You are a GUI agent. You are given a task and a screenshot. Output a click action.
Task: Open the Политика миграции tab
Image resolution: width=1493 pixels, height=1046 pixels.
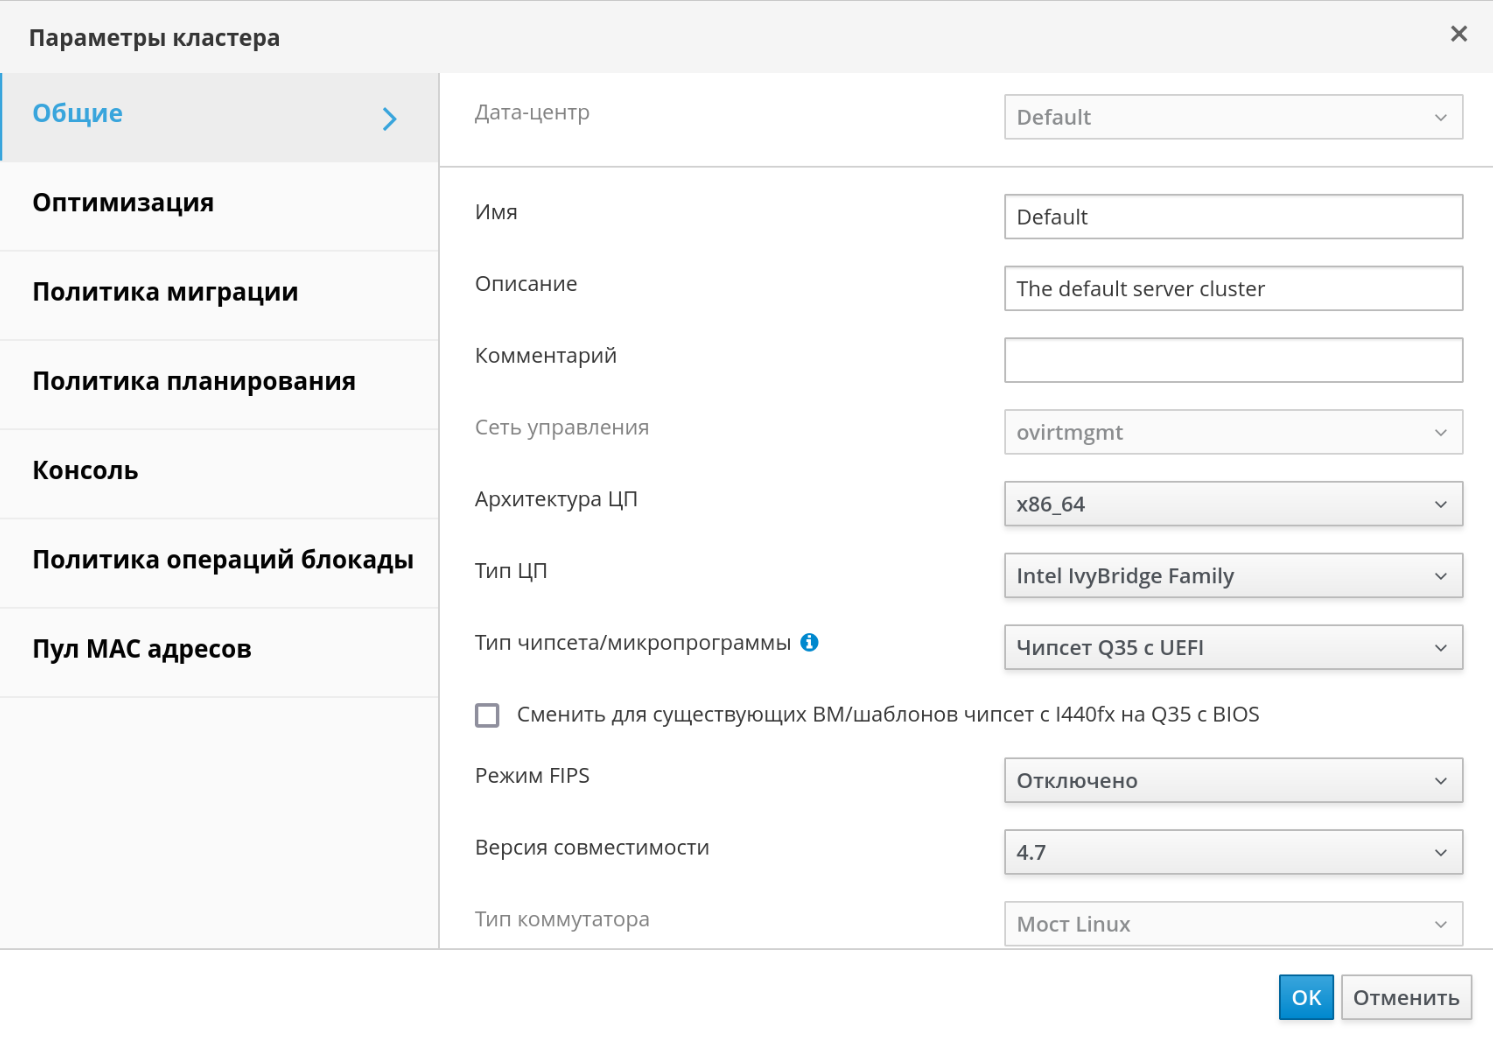[x=165, y=292]
